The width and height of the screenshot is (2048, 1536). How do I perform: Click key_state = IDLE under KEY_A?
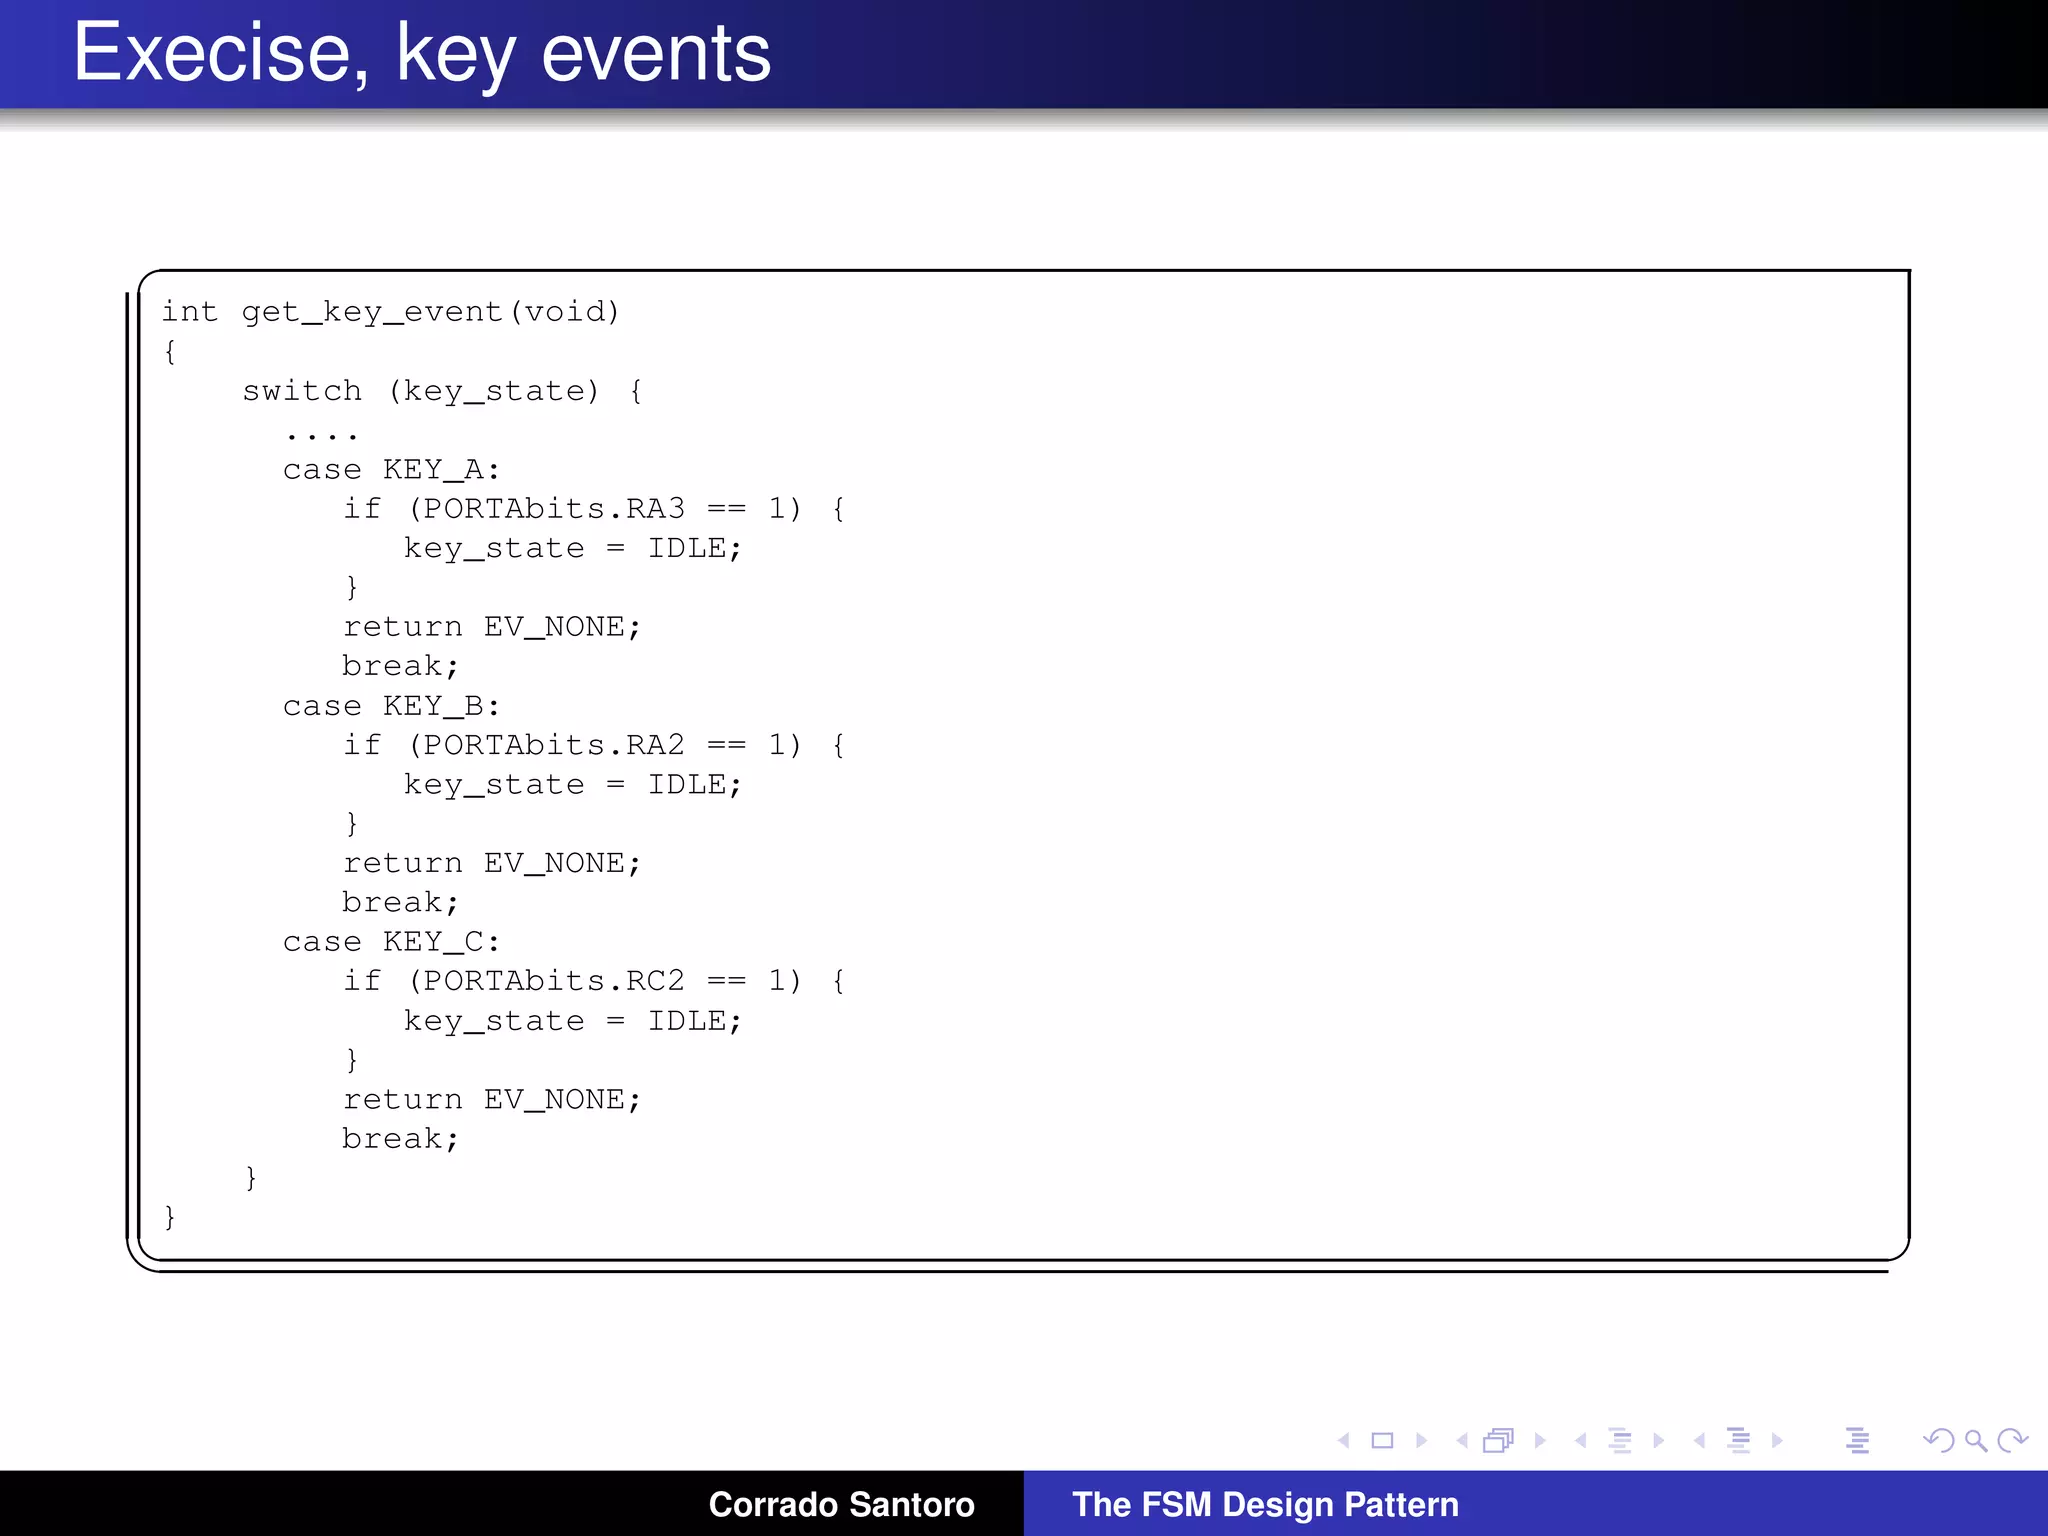click(573, 549)
